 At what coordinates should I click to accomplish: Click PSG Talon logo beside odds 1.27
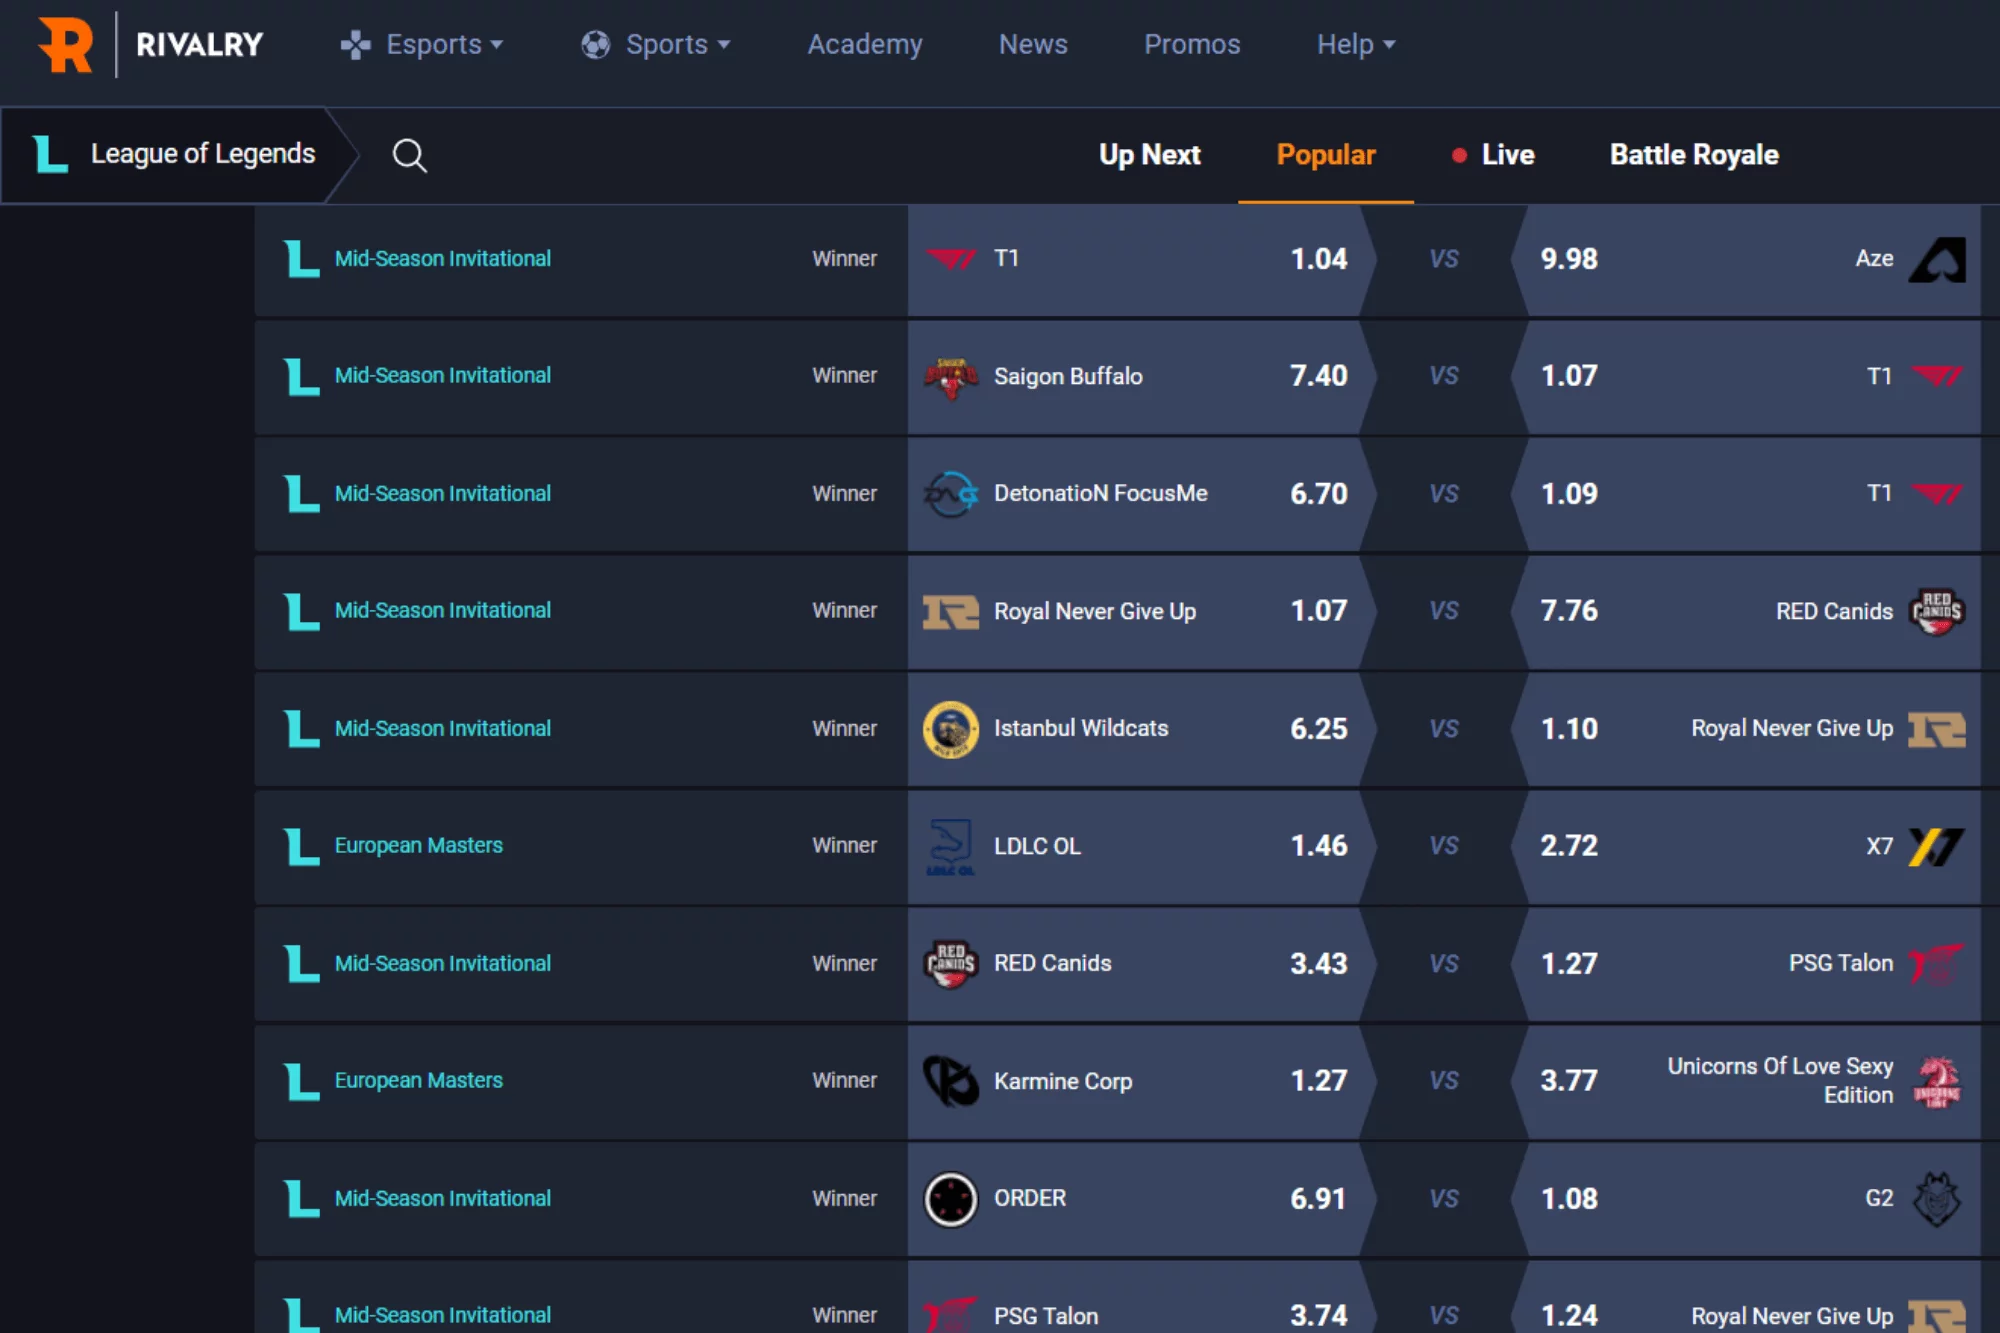click(x=1937, y=964)
